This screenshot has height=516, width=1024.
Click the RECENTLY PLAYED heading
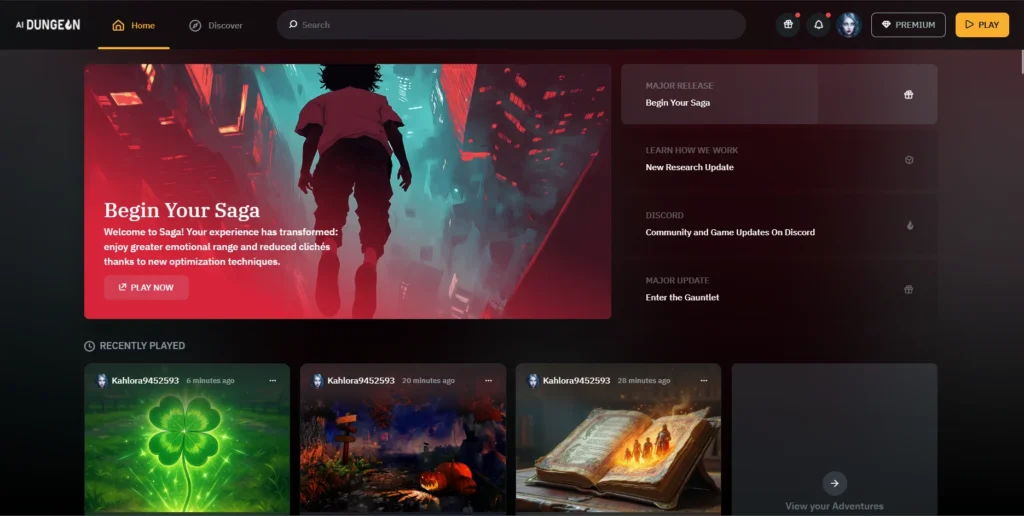click(x=142, y=346)
